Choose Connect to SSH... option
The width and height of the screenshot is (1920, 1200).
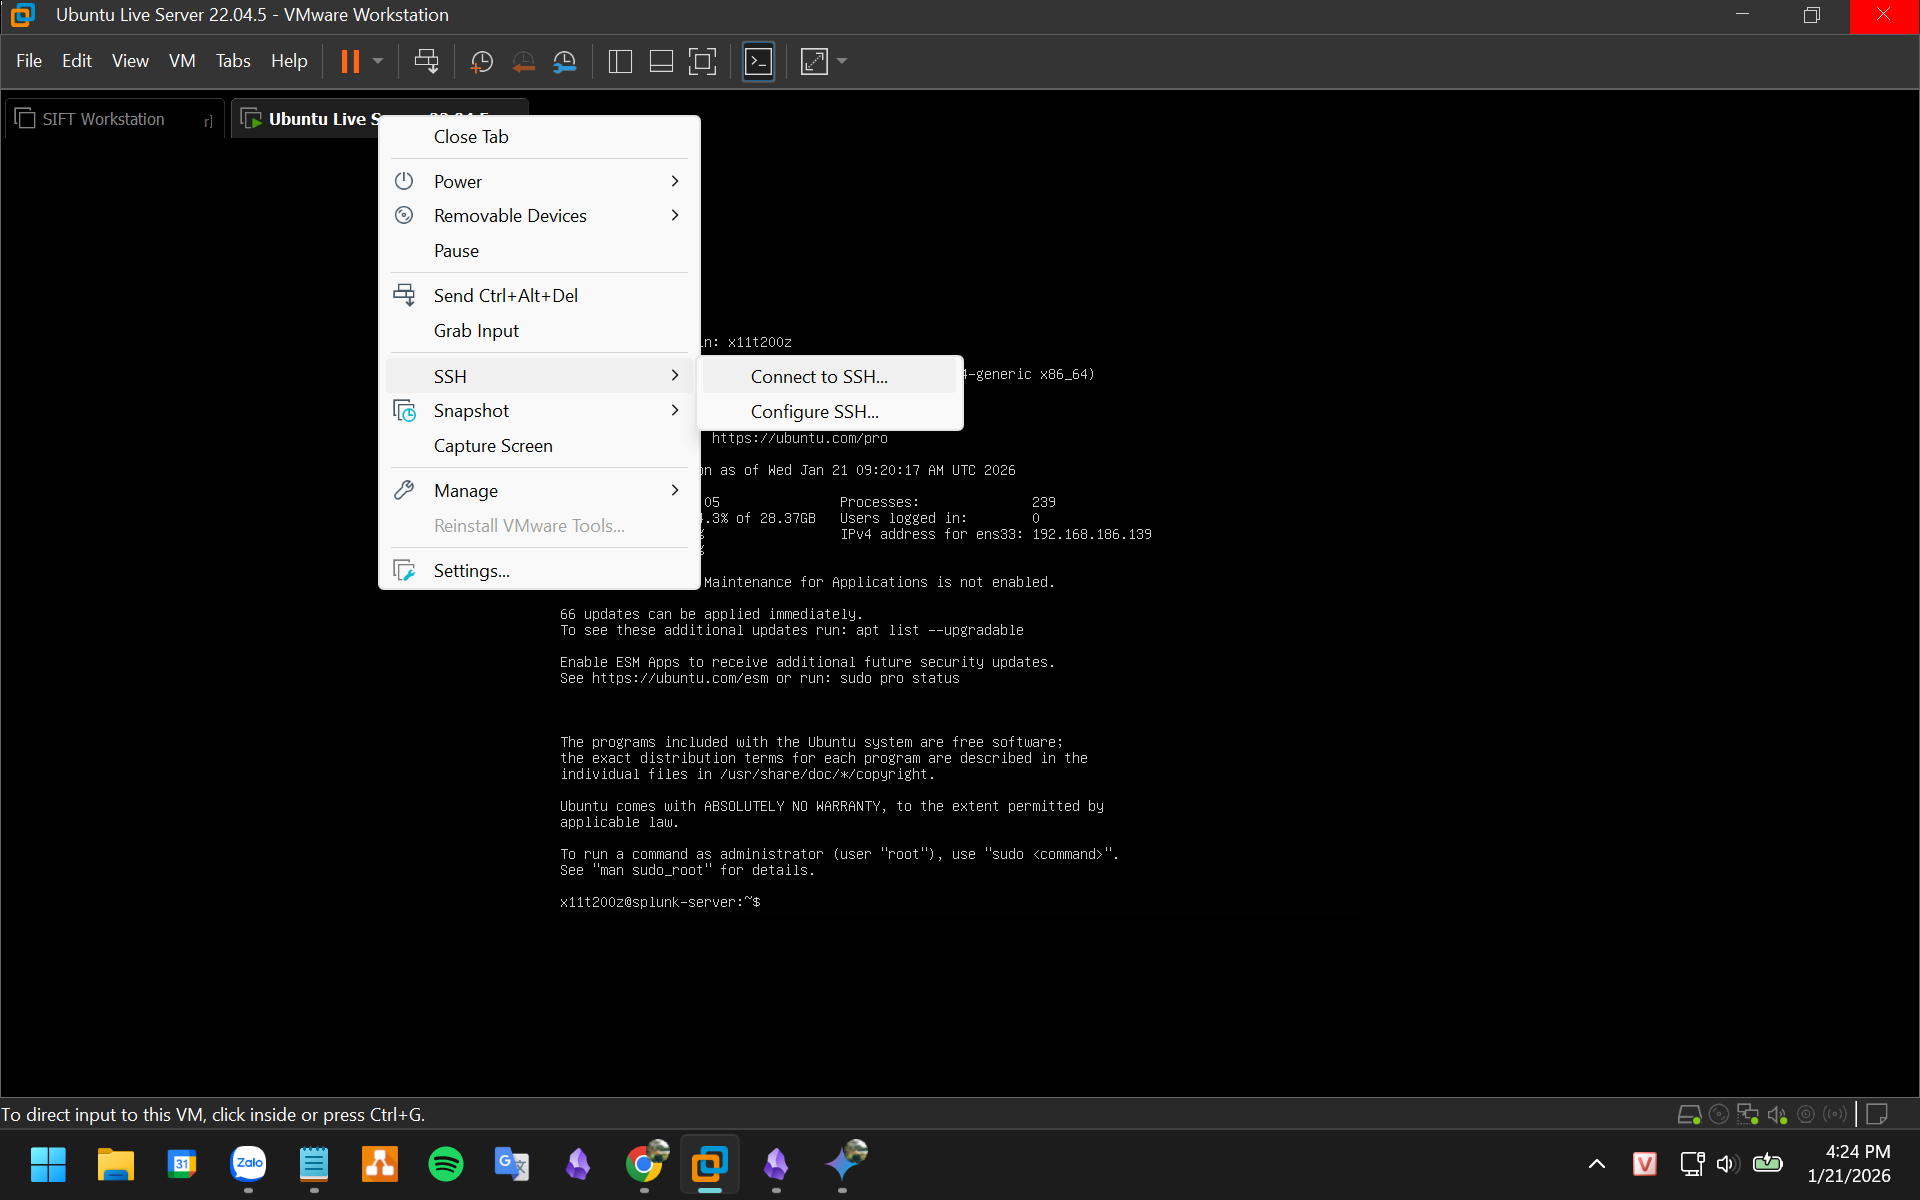[x=819, y=377]
